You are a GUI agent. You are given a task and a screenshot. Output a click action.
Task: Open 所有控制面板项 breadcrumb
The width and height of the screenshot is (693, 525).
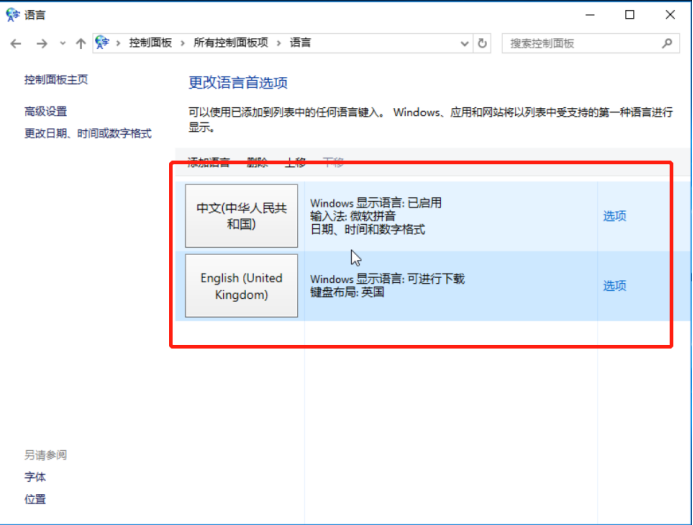231,43
